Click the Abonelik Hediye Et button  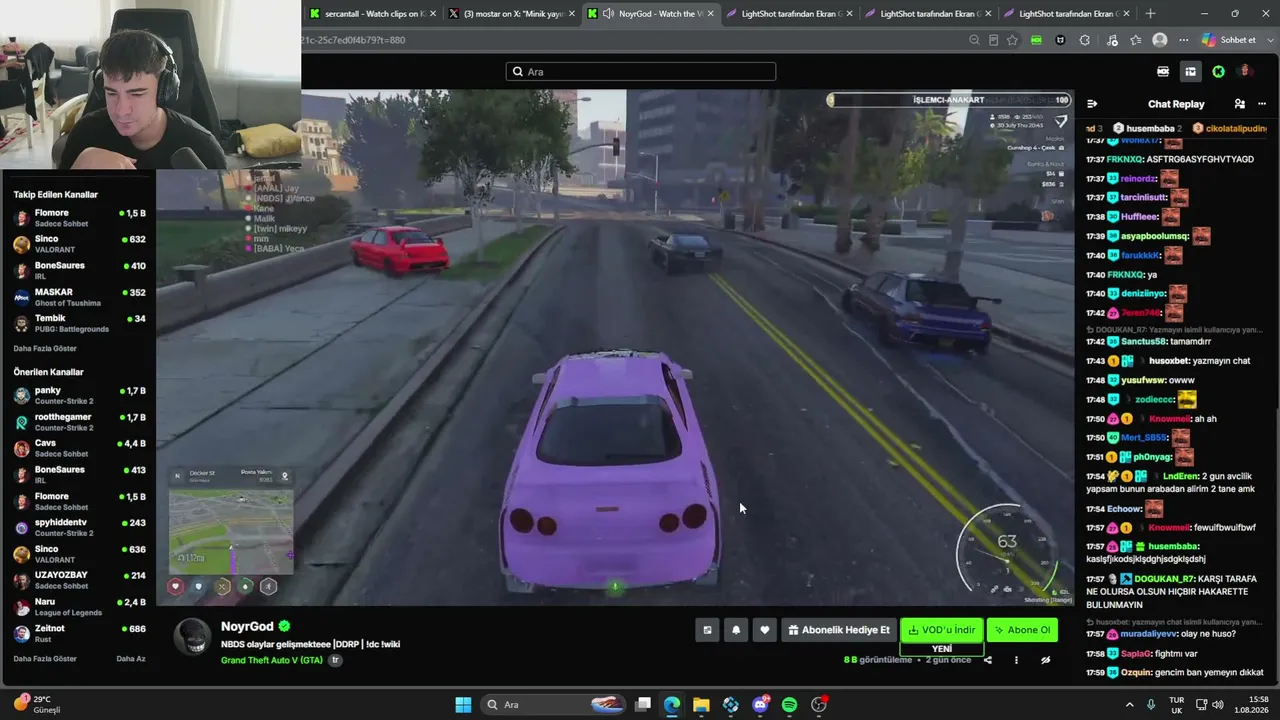[838, 630]
